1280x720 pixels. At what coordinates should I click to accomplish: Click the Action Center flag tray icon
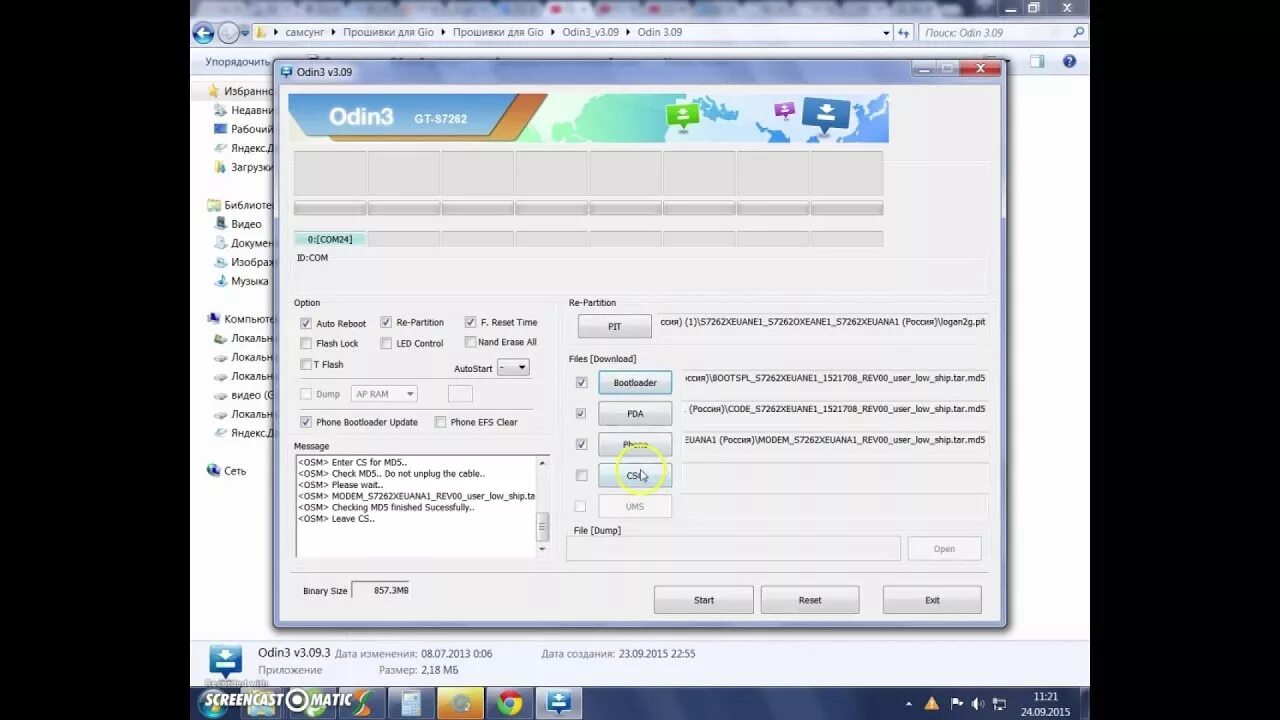click(x=957, y=704)
